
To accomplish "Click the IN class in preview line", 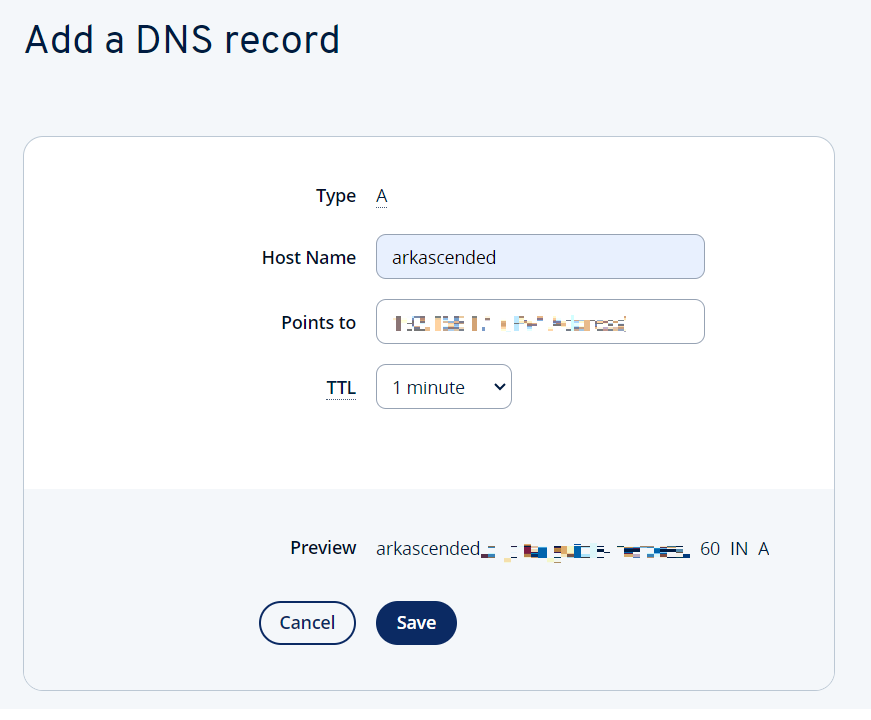I will point(739,549).
